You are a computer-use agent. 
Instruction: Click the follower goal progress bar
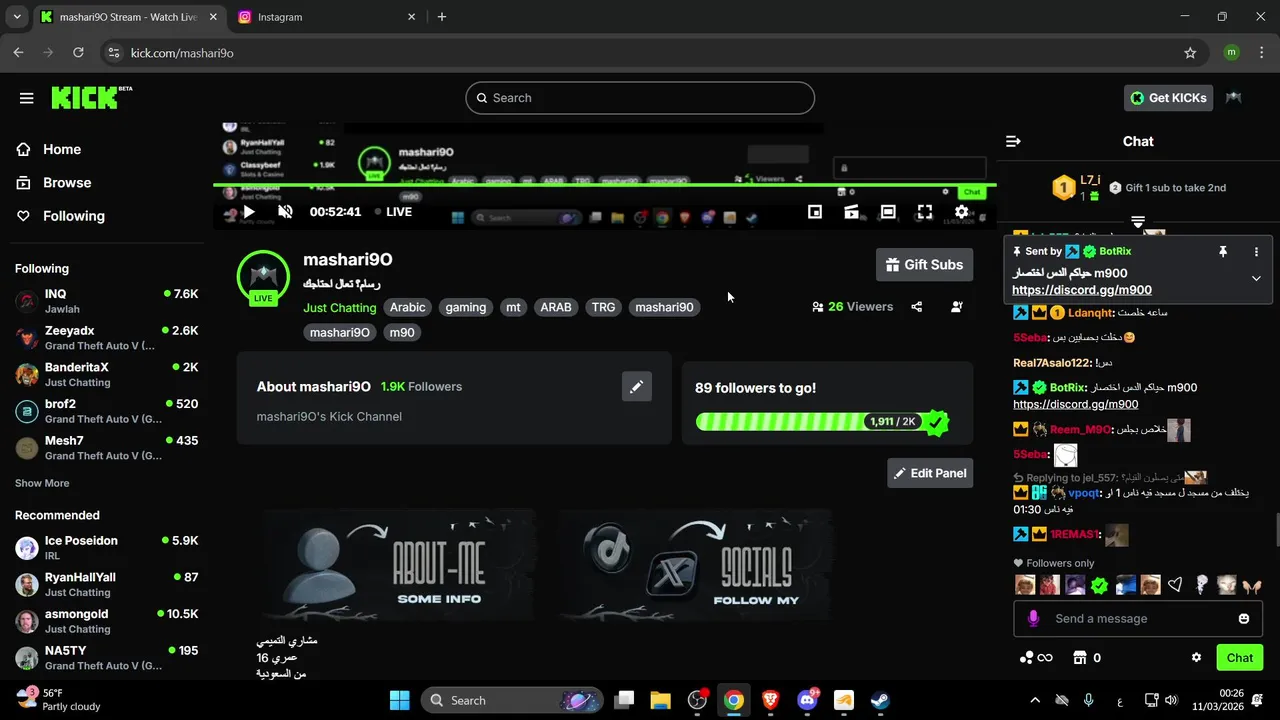pos(820,422)
